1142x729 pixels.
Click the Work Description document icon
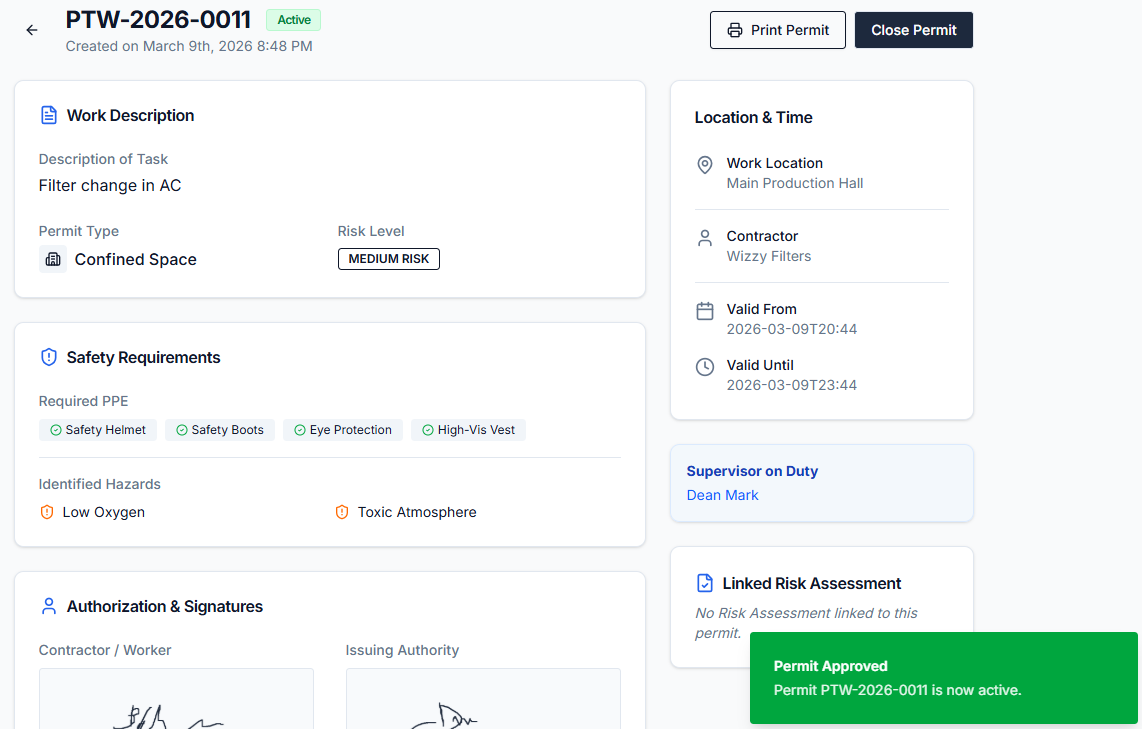(49, 115)
